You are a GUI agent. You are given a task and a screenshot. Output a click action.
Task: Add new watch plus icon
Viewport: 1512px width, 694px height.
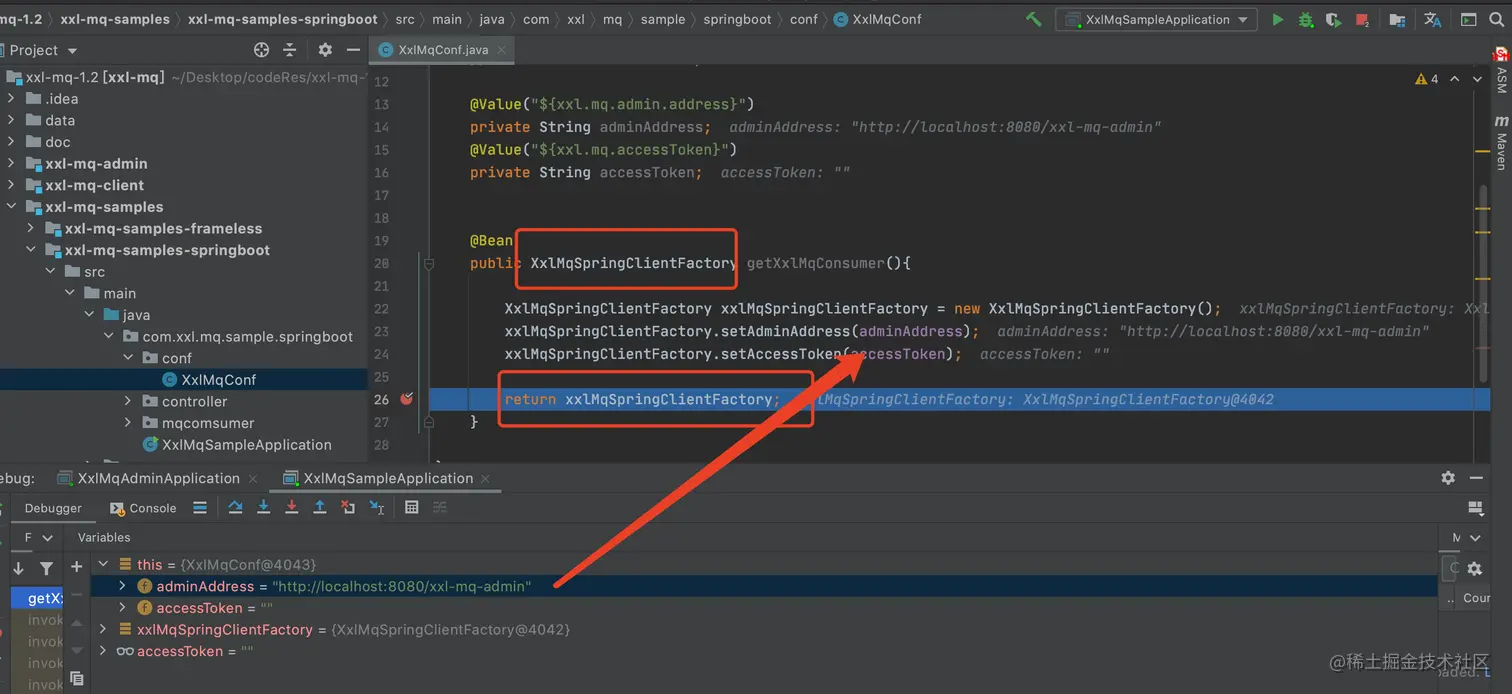pyautogui.click(x=76, y=567)
